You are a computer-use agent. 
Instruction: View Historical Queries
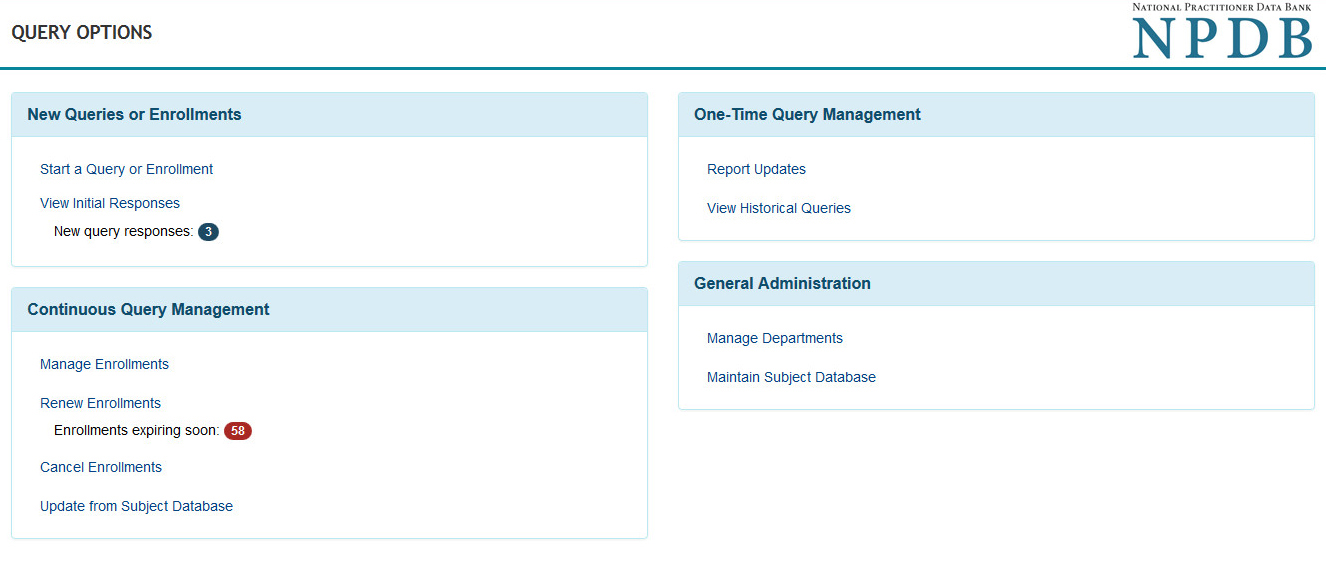point(779,208)
